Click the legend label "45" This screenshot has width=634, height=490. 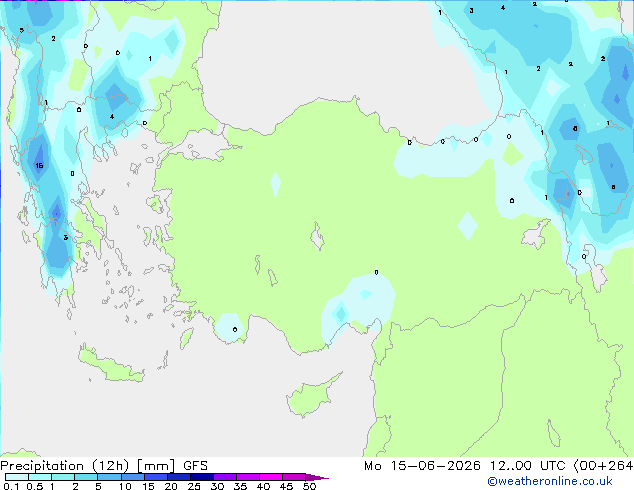286,486
